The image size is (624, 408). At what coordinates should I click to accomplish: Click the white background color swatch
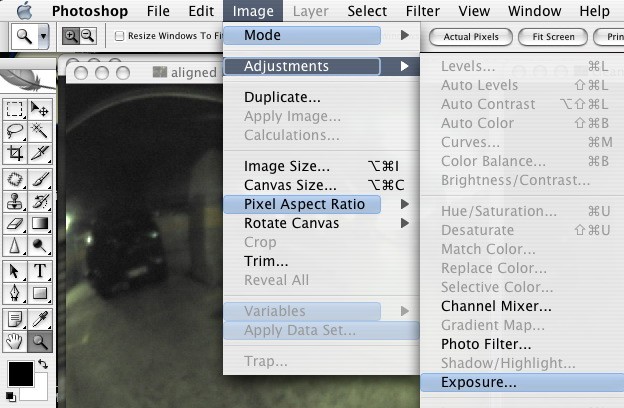(38, 390)
